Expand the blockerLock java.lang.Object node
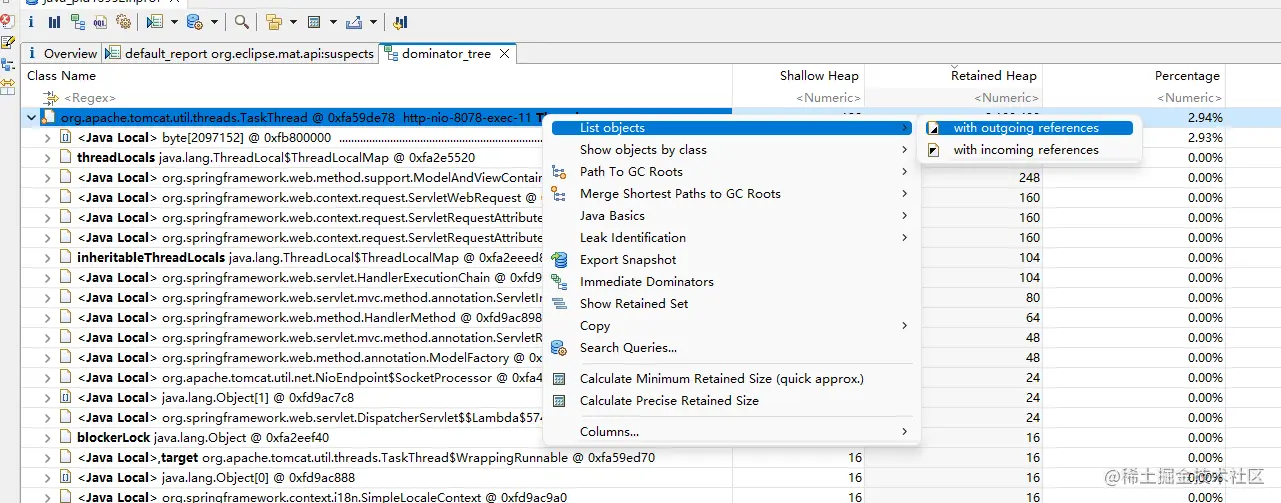The image size is (1281, 503). (x=47, y=438)
